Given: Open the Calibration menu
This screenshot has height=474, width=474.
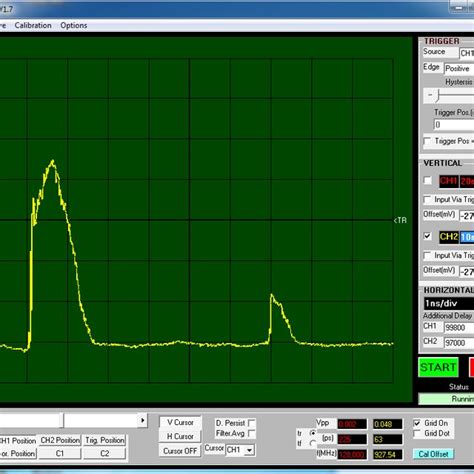Looking at the screenshot, I should [33, 25].
